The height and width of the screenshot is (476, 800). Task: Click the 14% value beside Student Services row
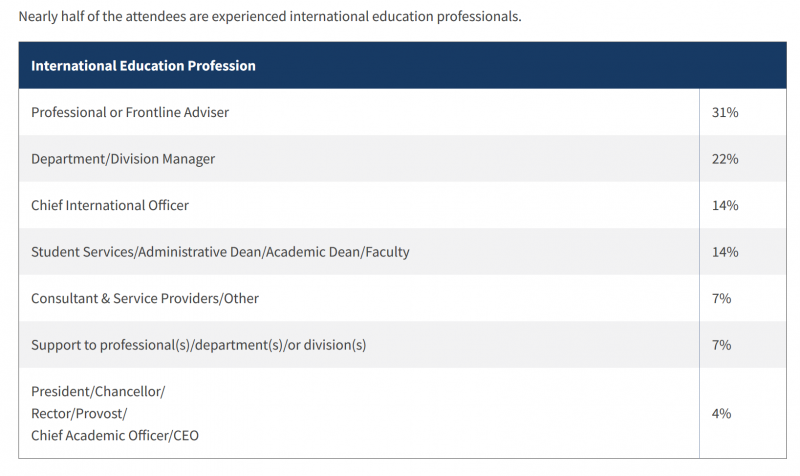(725, 252)
